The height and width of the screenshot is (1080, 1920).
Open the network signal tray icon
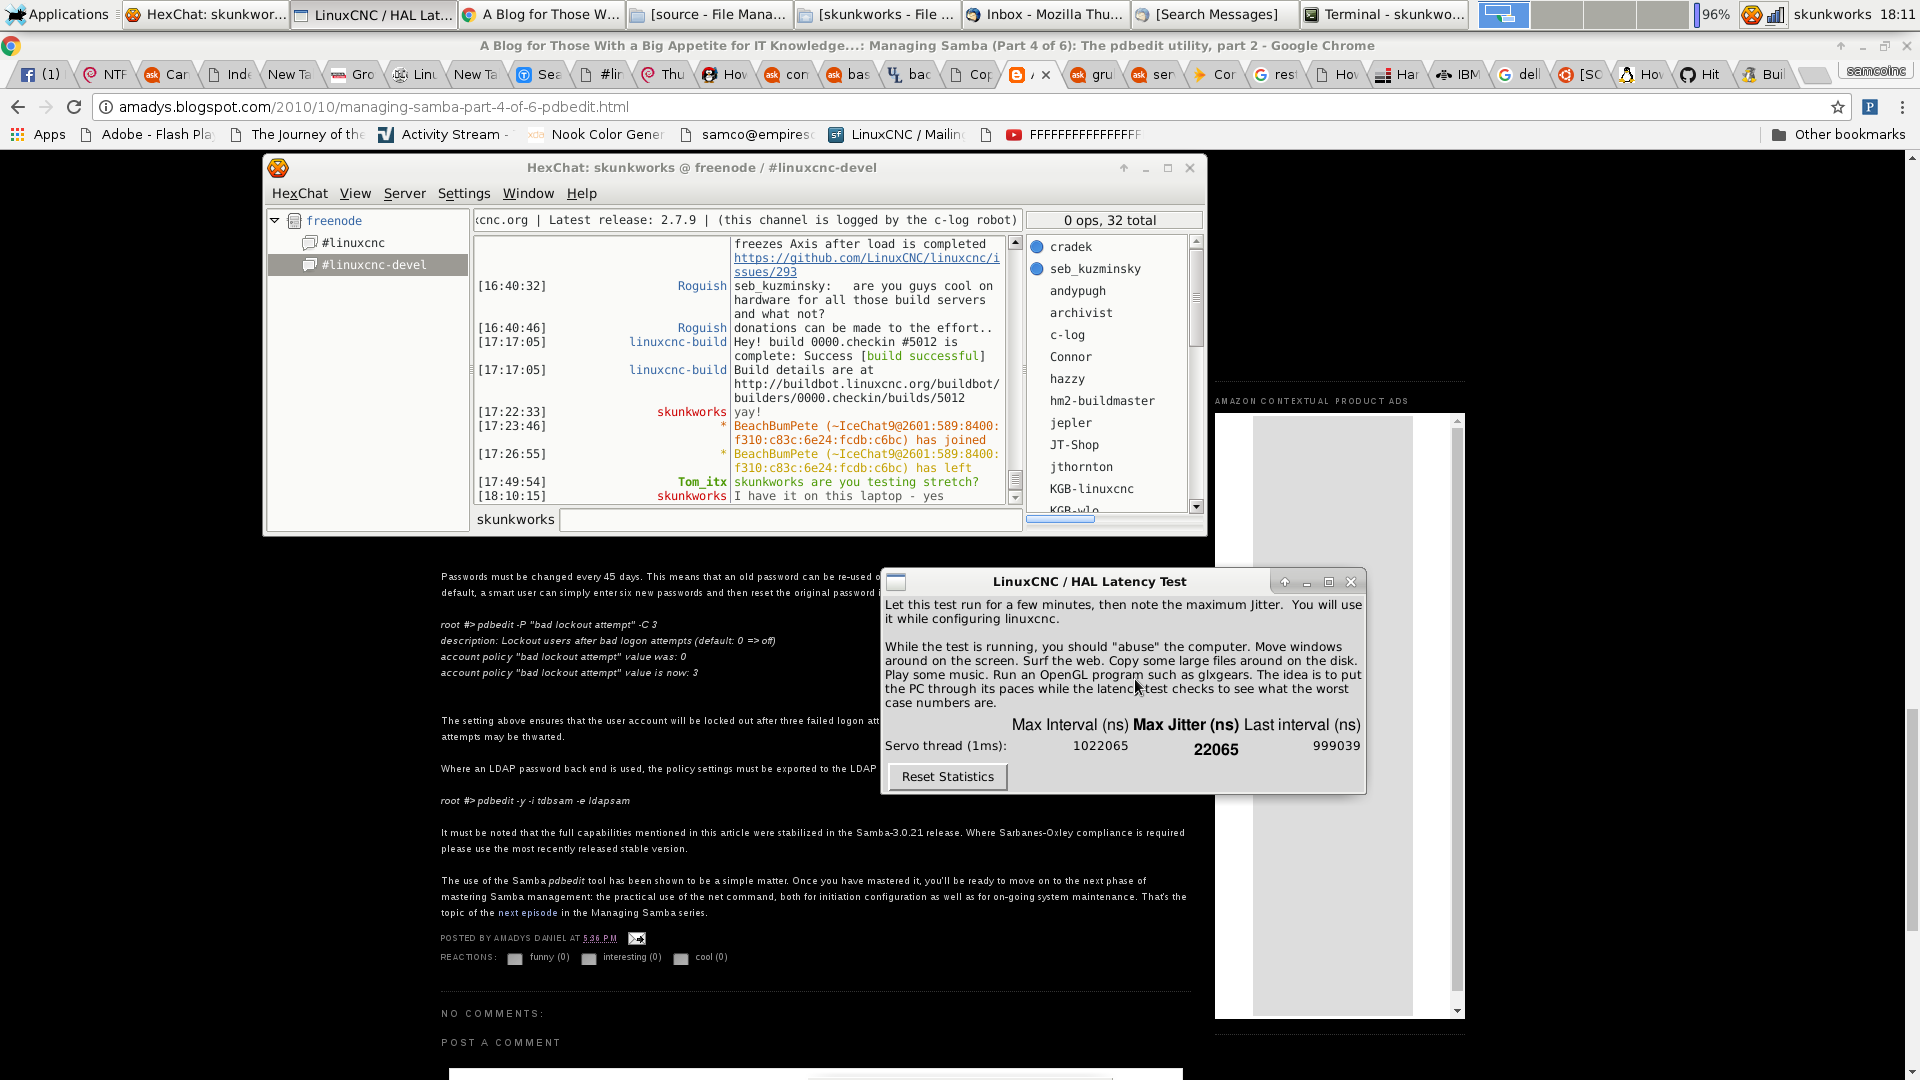(x=1775, y=14)
